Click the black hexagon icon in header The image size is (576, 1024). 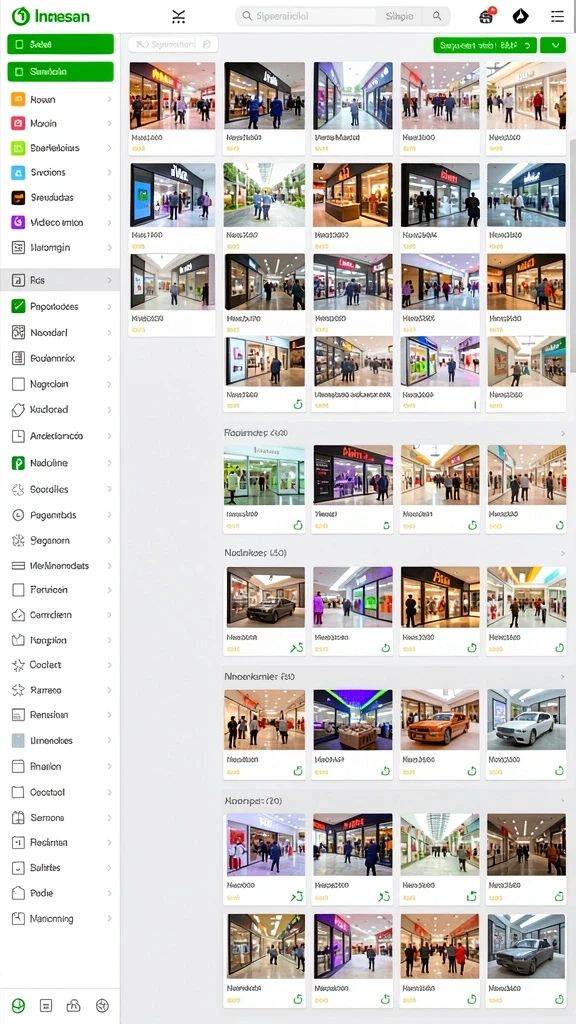[x=520, y=16]
